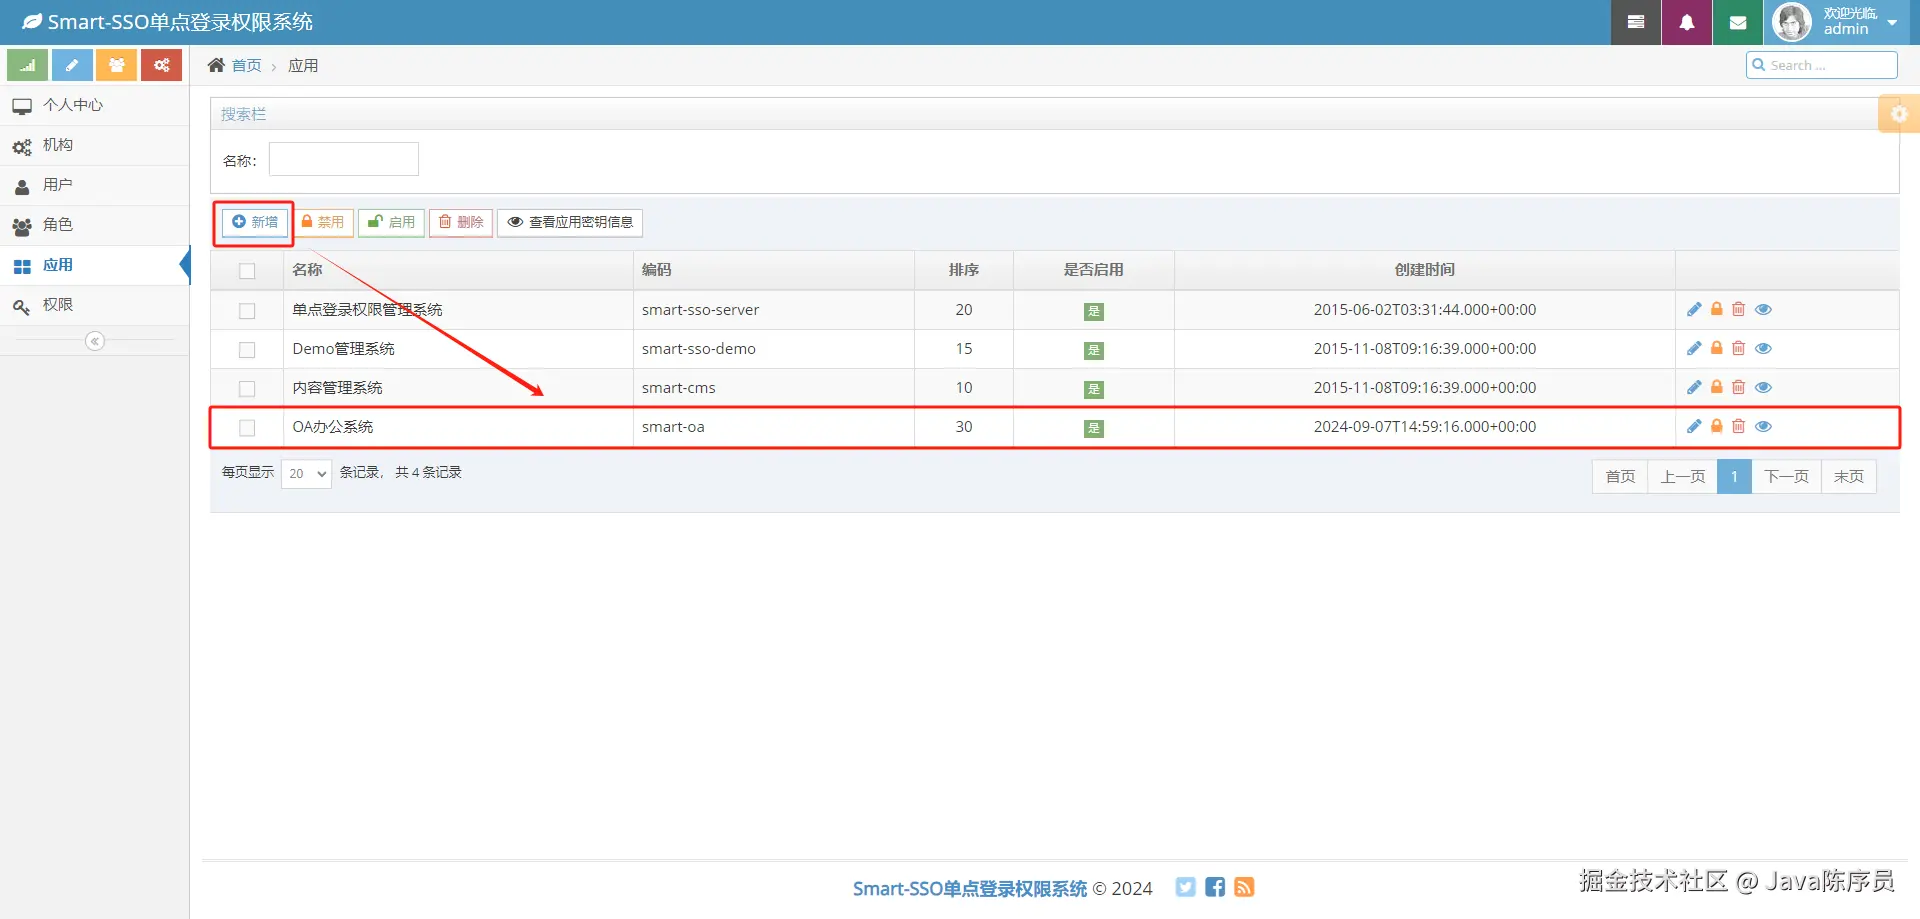The image size is (1920, 919).
Task: Check the 单点登录权限管理系统 row checkbox
Action: (247, 311)
